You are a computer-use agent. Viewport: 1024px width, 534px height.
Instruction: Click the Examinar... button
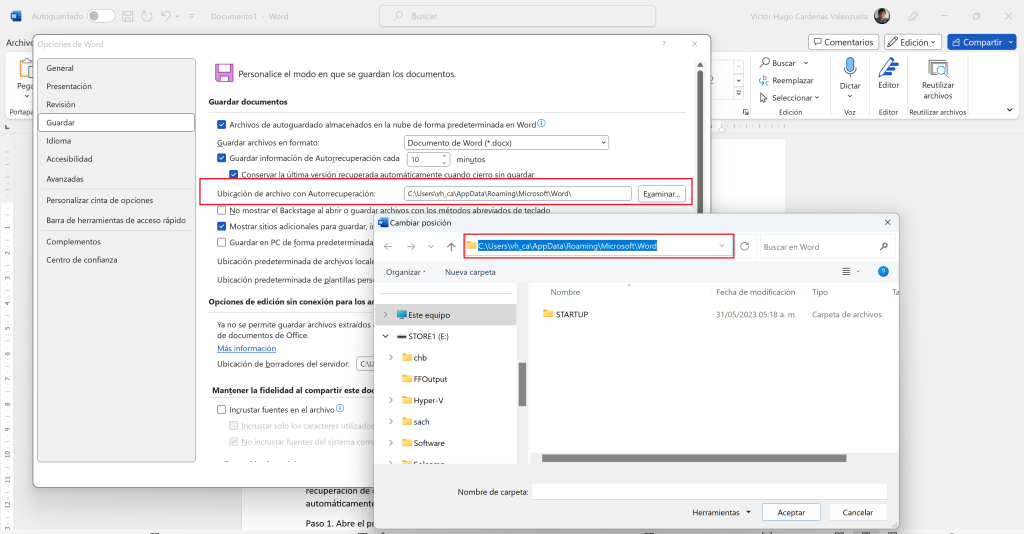(661, 194)
